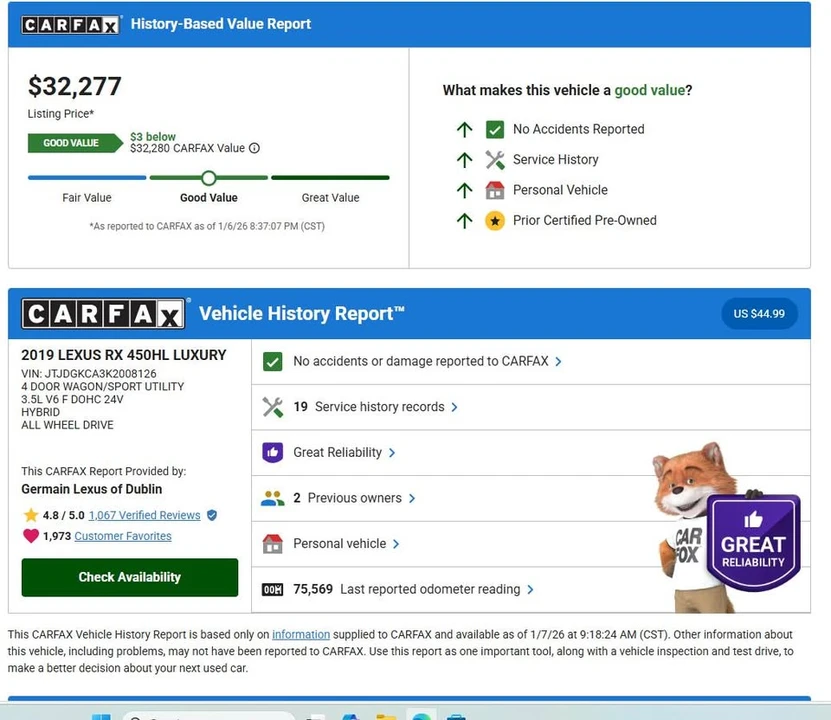Click the up arrow next to No Accidents Reported
Image resolution: width=831 pixels, height=720 pixels.
point(465,129)
